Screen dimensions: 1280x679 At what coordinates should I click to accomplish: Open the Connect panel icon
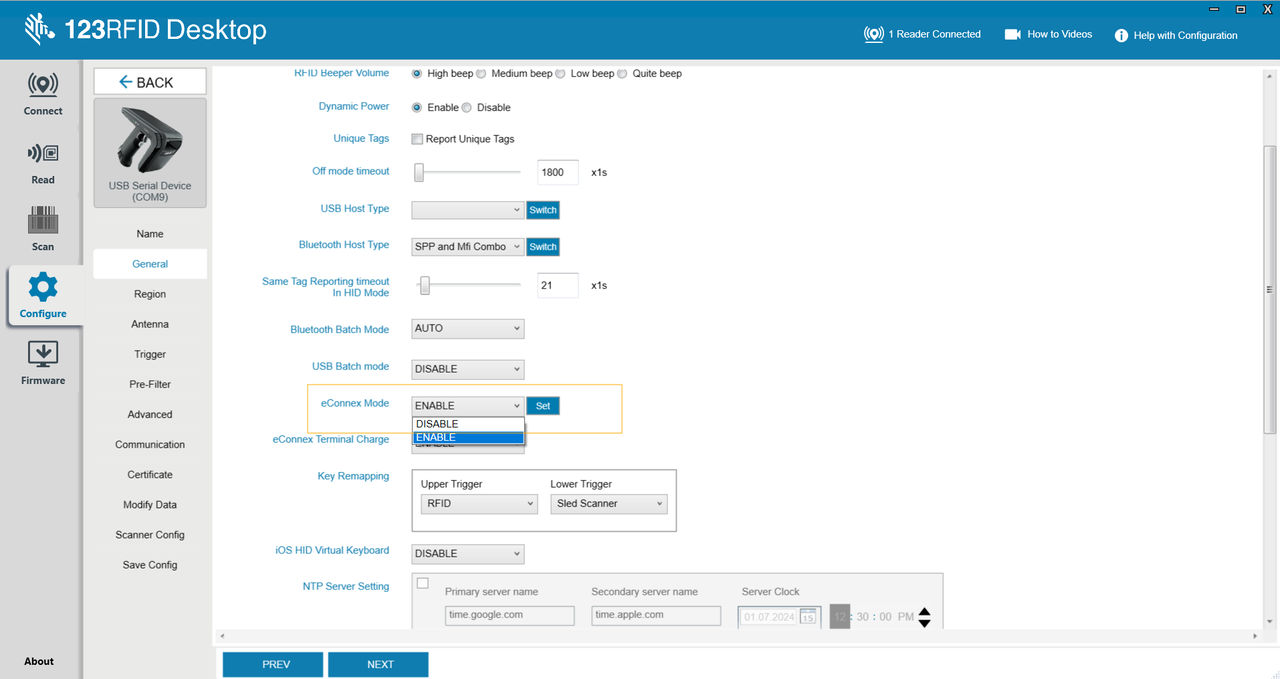coord(43,85)
